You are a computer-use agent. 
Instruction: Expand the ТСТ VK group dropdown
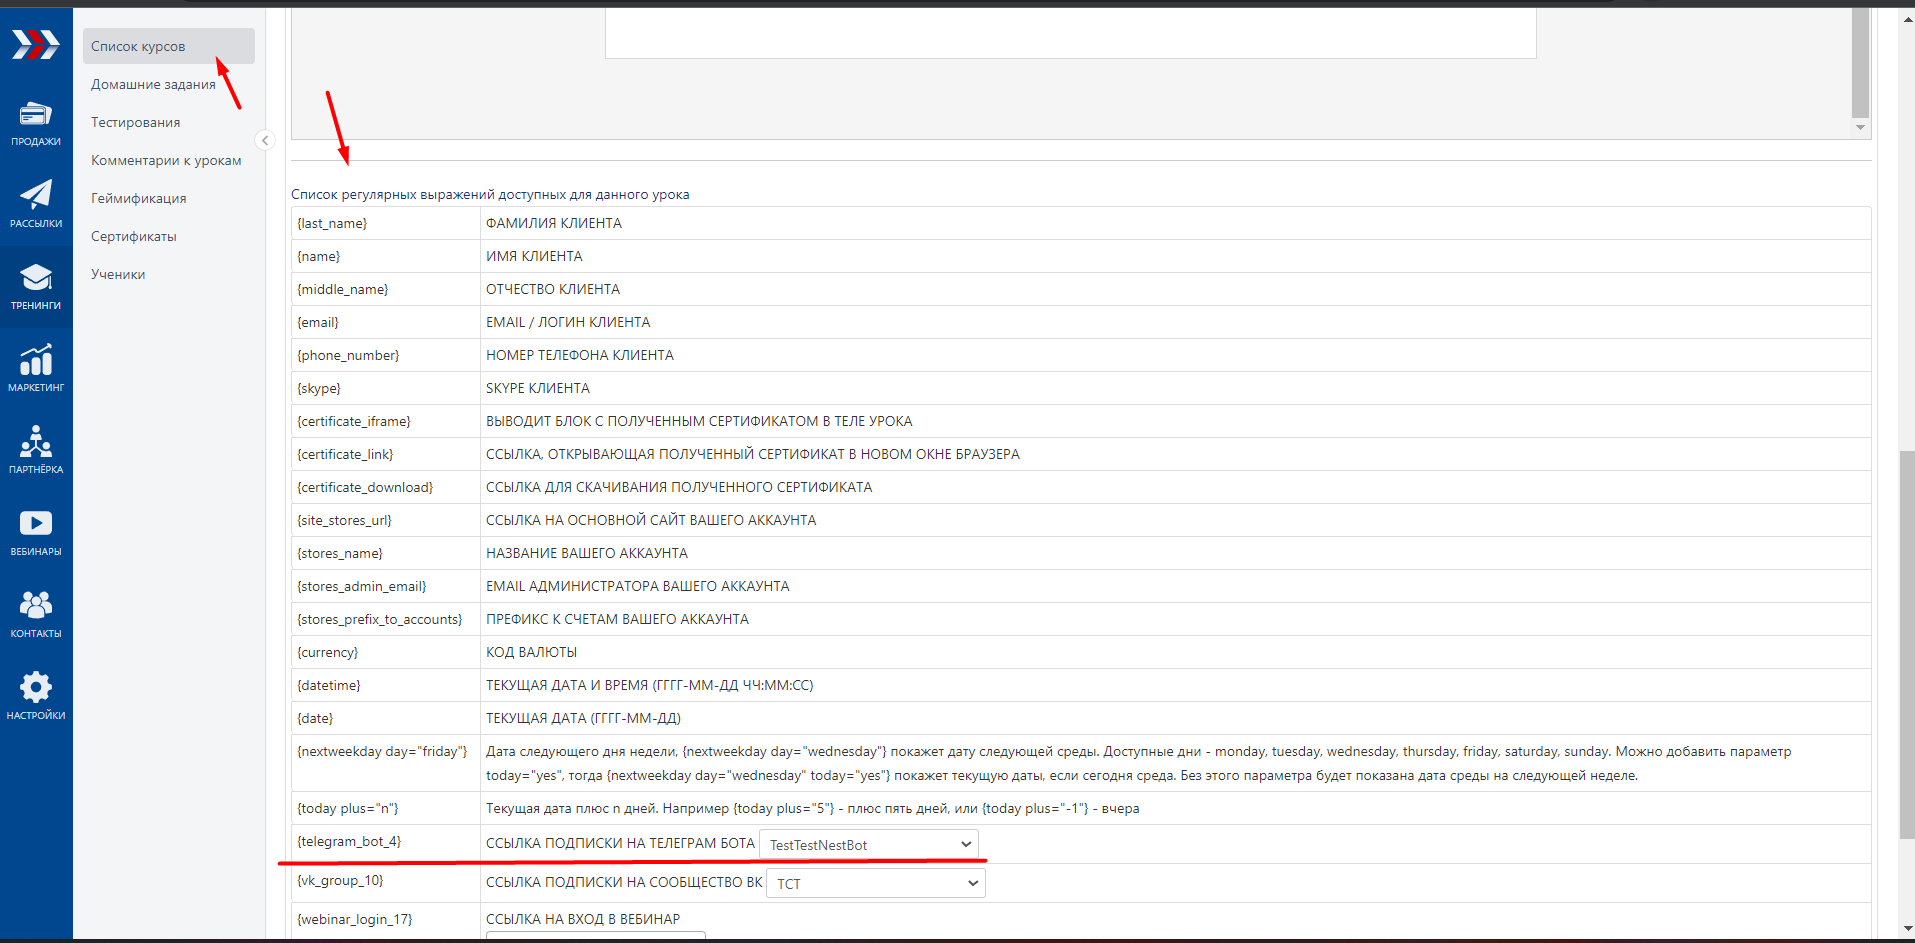(875, 884)
